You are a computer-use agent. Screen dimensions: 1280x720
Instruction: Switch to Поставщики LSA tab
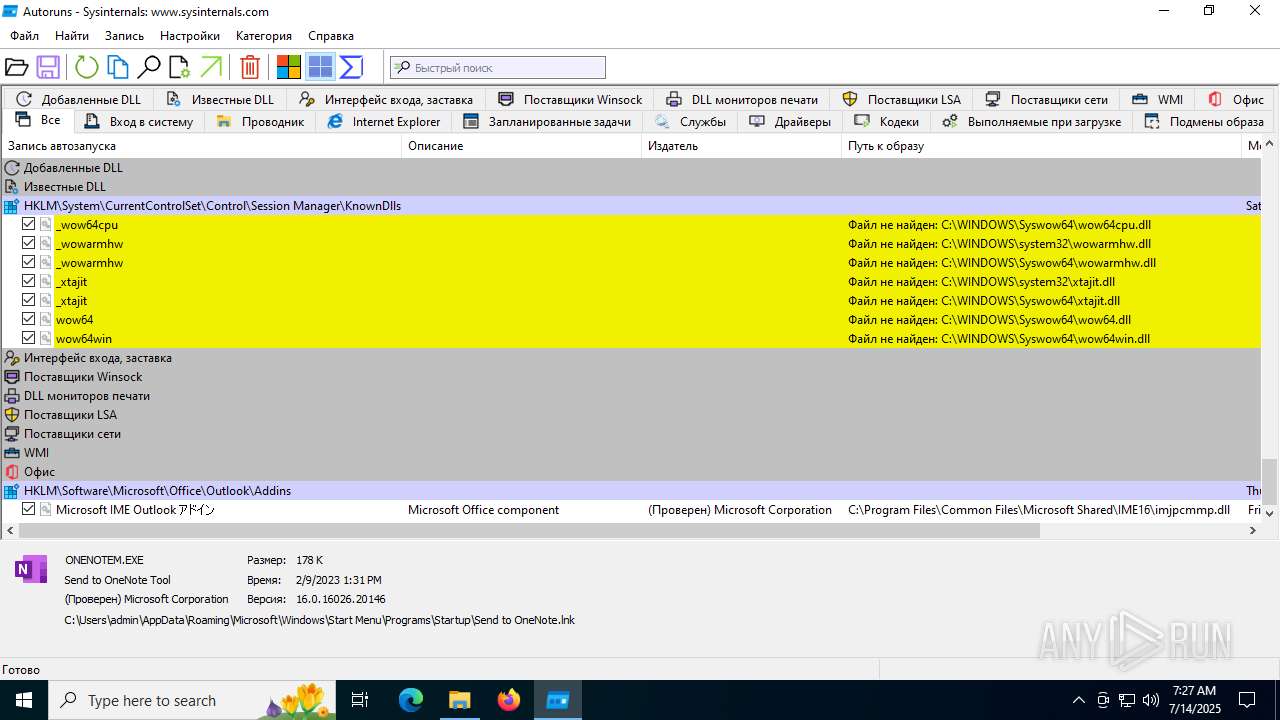901,99
